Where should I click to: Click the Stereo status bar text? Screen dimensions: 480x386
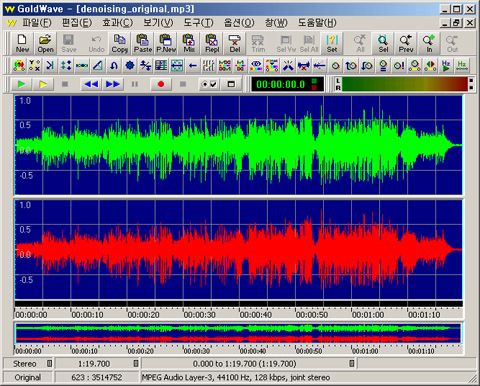click(x=24, y=364)
